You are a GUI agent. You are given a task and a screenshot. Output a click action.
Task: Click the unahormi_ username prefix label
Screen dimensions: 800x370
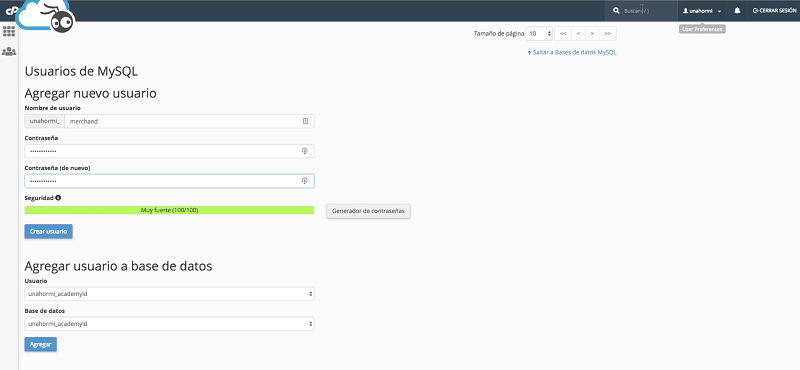[x=45, y=121]
